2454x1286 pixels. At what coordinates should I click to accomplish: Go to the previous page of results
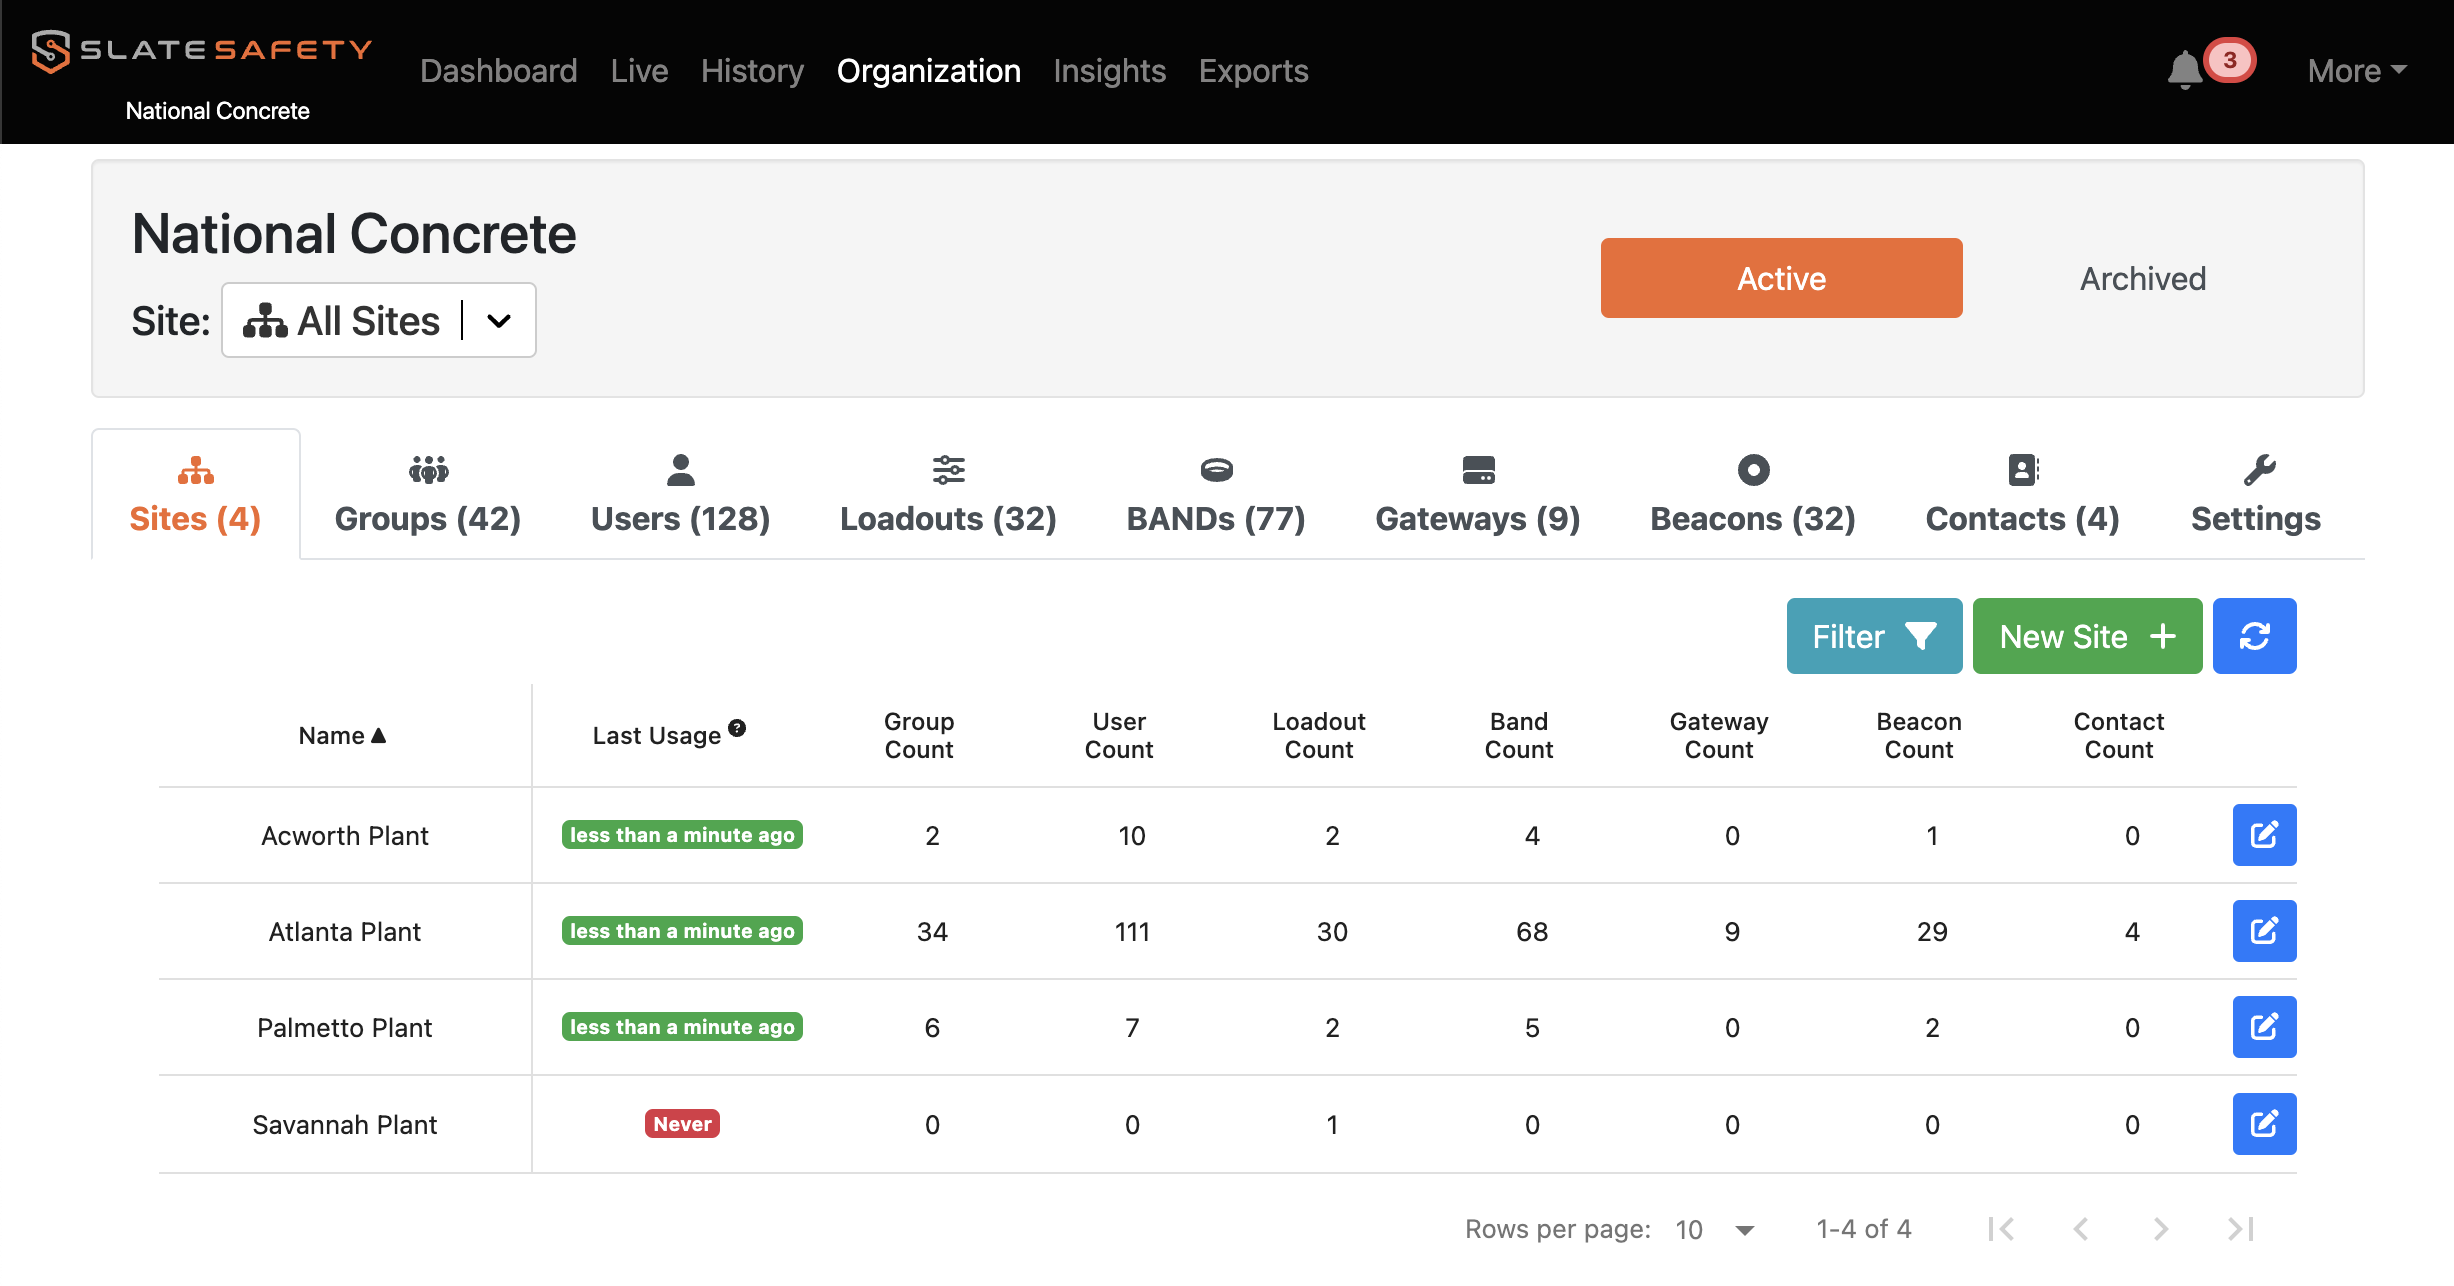tap(2081, 1229)
